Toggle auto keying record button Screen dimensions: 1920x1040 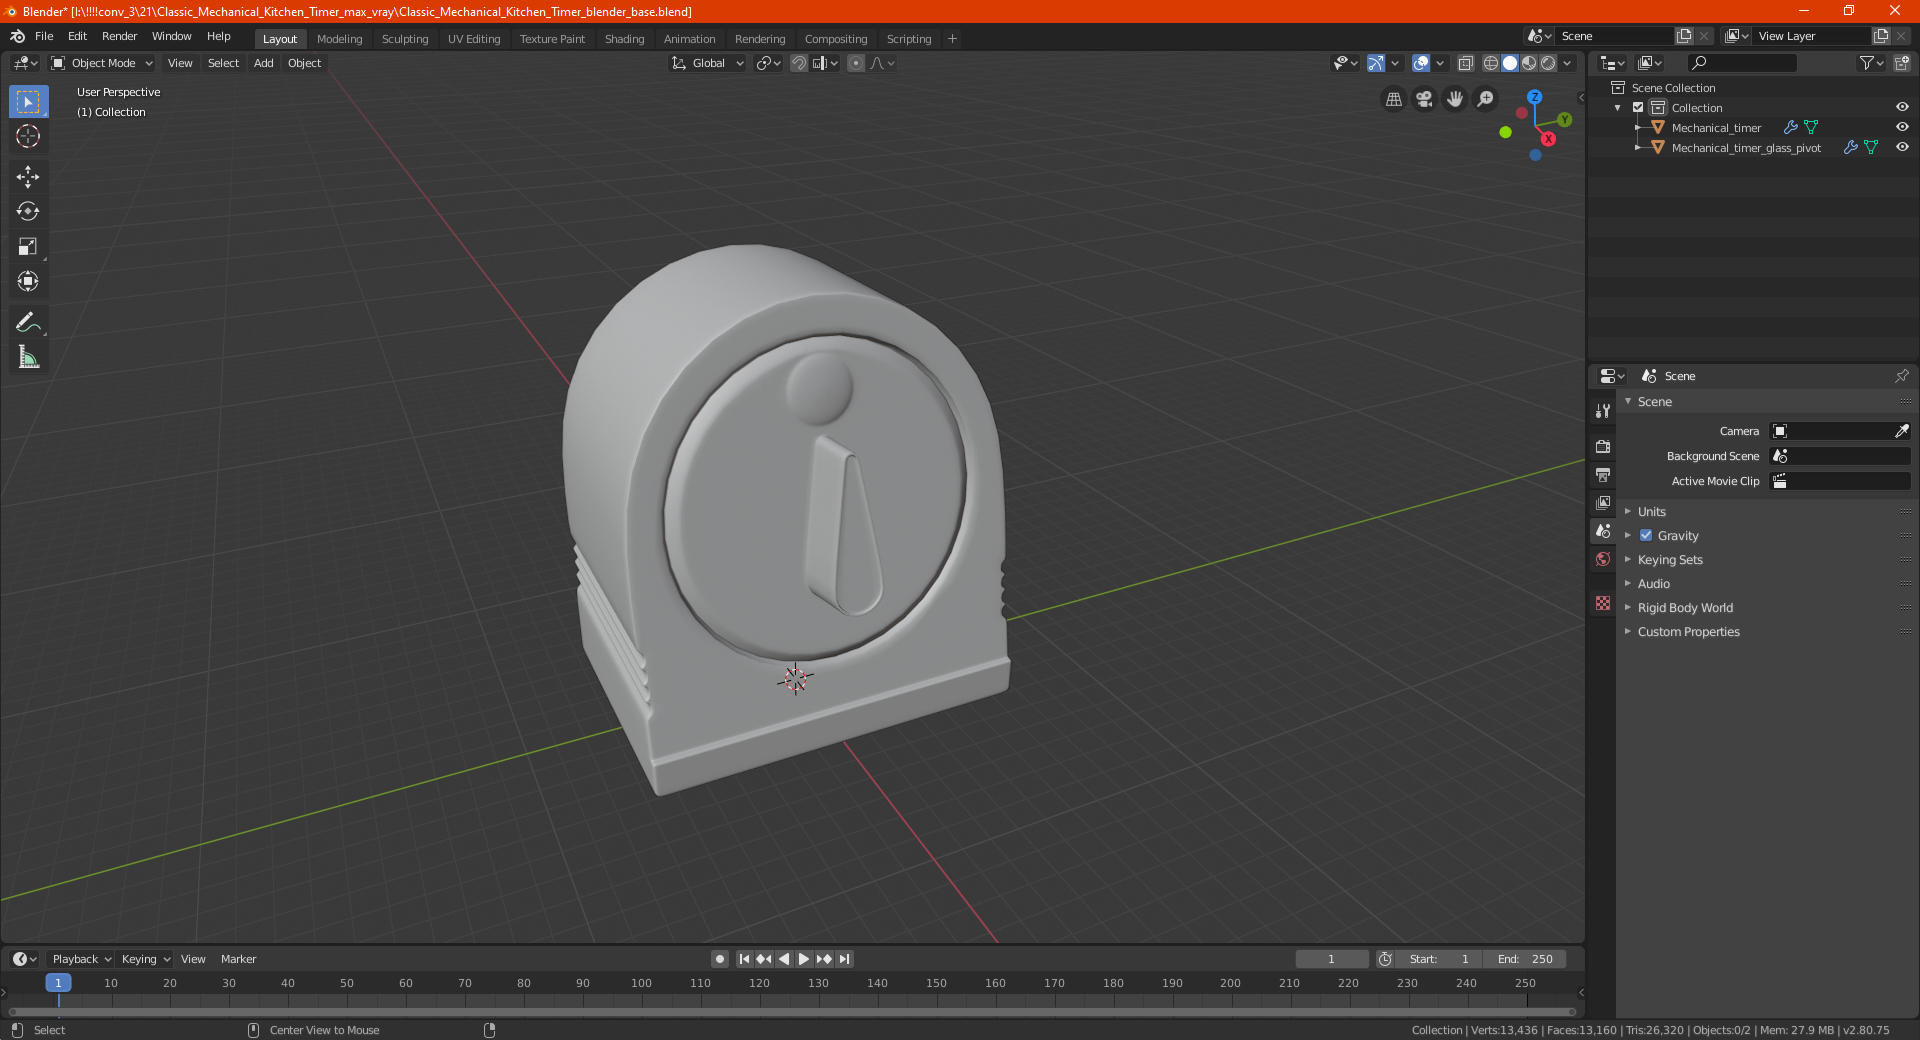[x=719, y=959]
